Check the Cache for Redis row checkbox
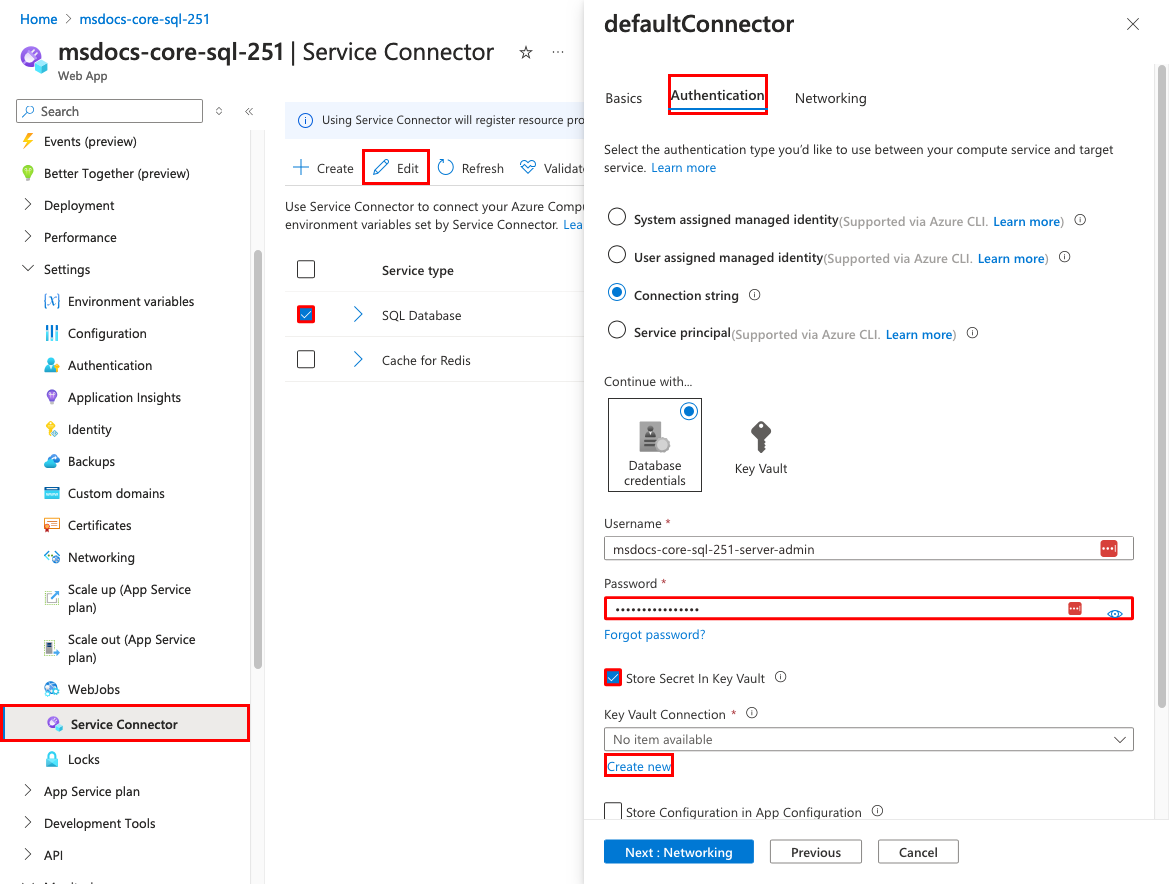The height and width of the screenshot is (884, 1169). pos(306,359)
